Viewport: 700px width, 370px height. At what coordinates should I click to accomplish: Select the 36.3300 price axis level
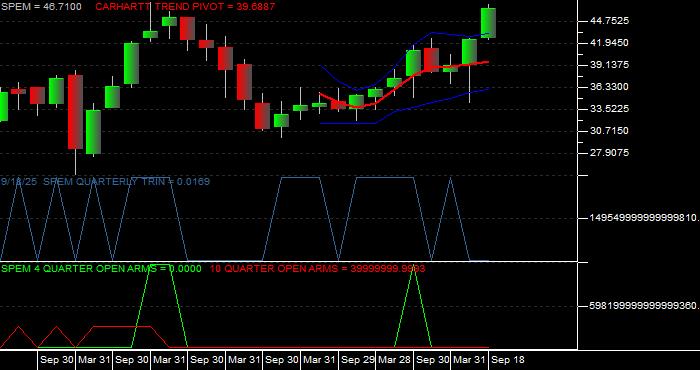tap(609, 87)
